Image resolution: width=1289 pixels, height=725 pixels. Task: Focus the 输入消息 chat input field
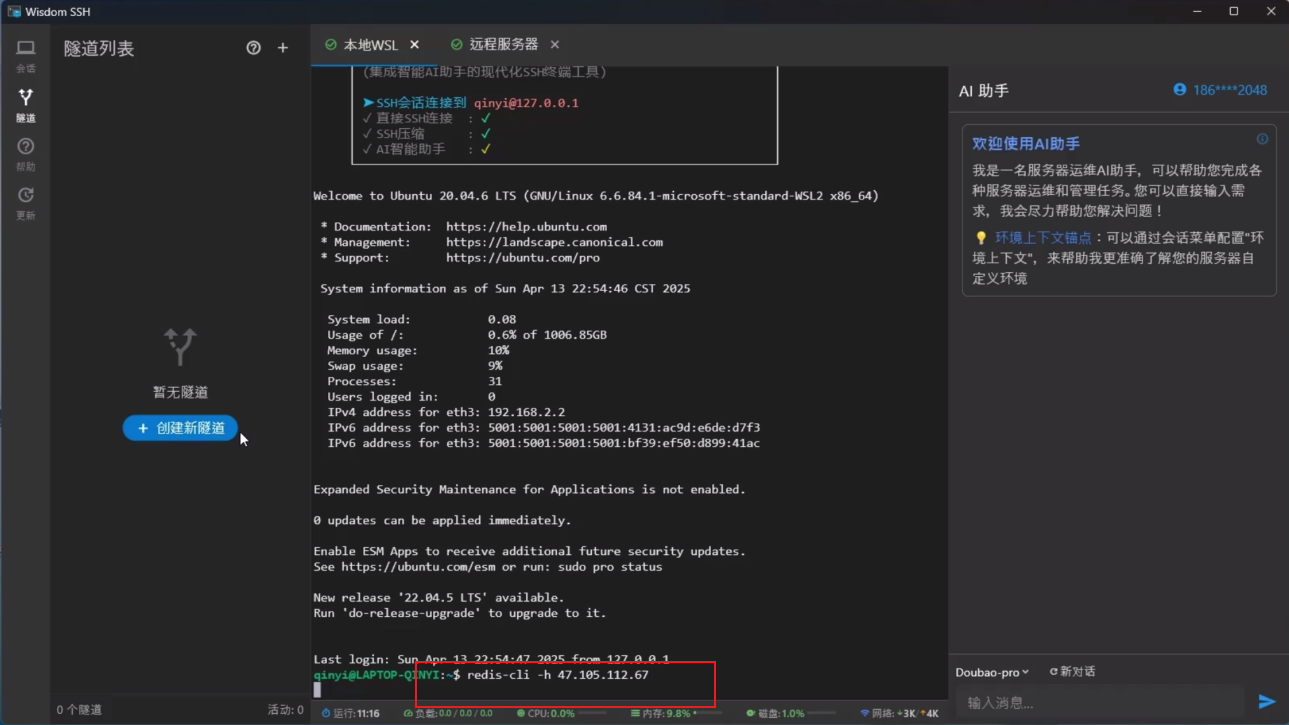coord(1100,702)
